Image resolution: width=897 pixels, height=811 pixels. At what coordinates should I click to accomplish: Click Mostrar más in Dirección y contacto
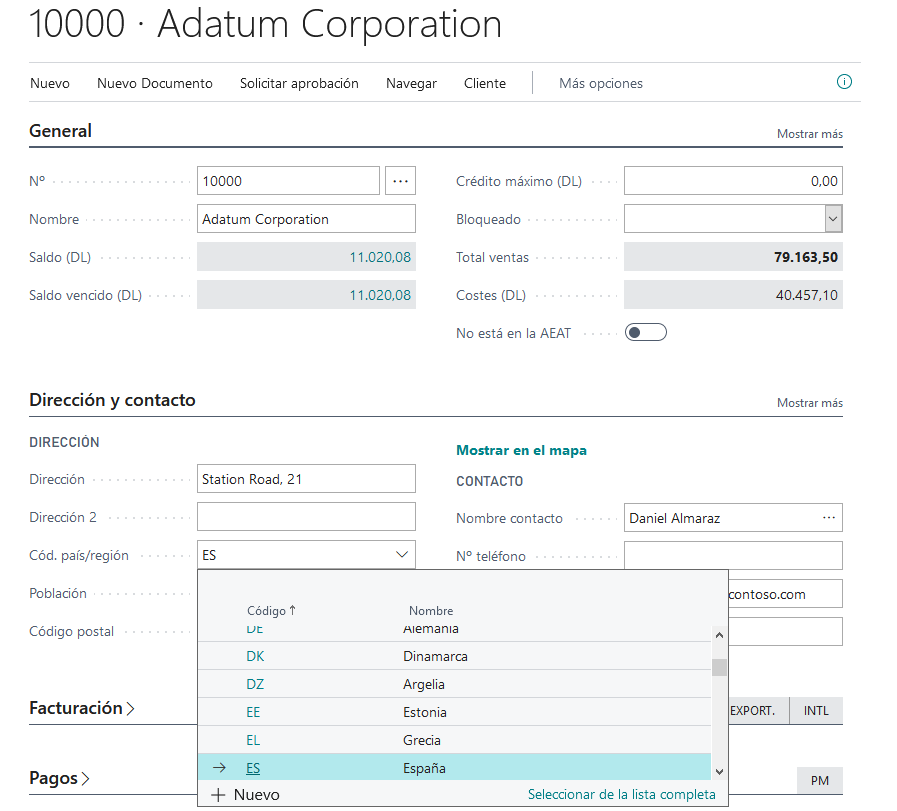tap(809, 403)
